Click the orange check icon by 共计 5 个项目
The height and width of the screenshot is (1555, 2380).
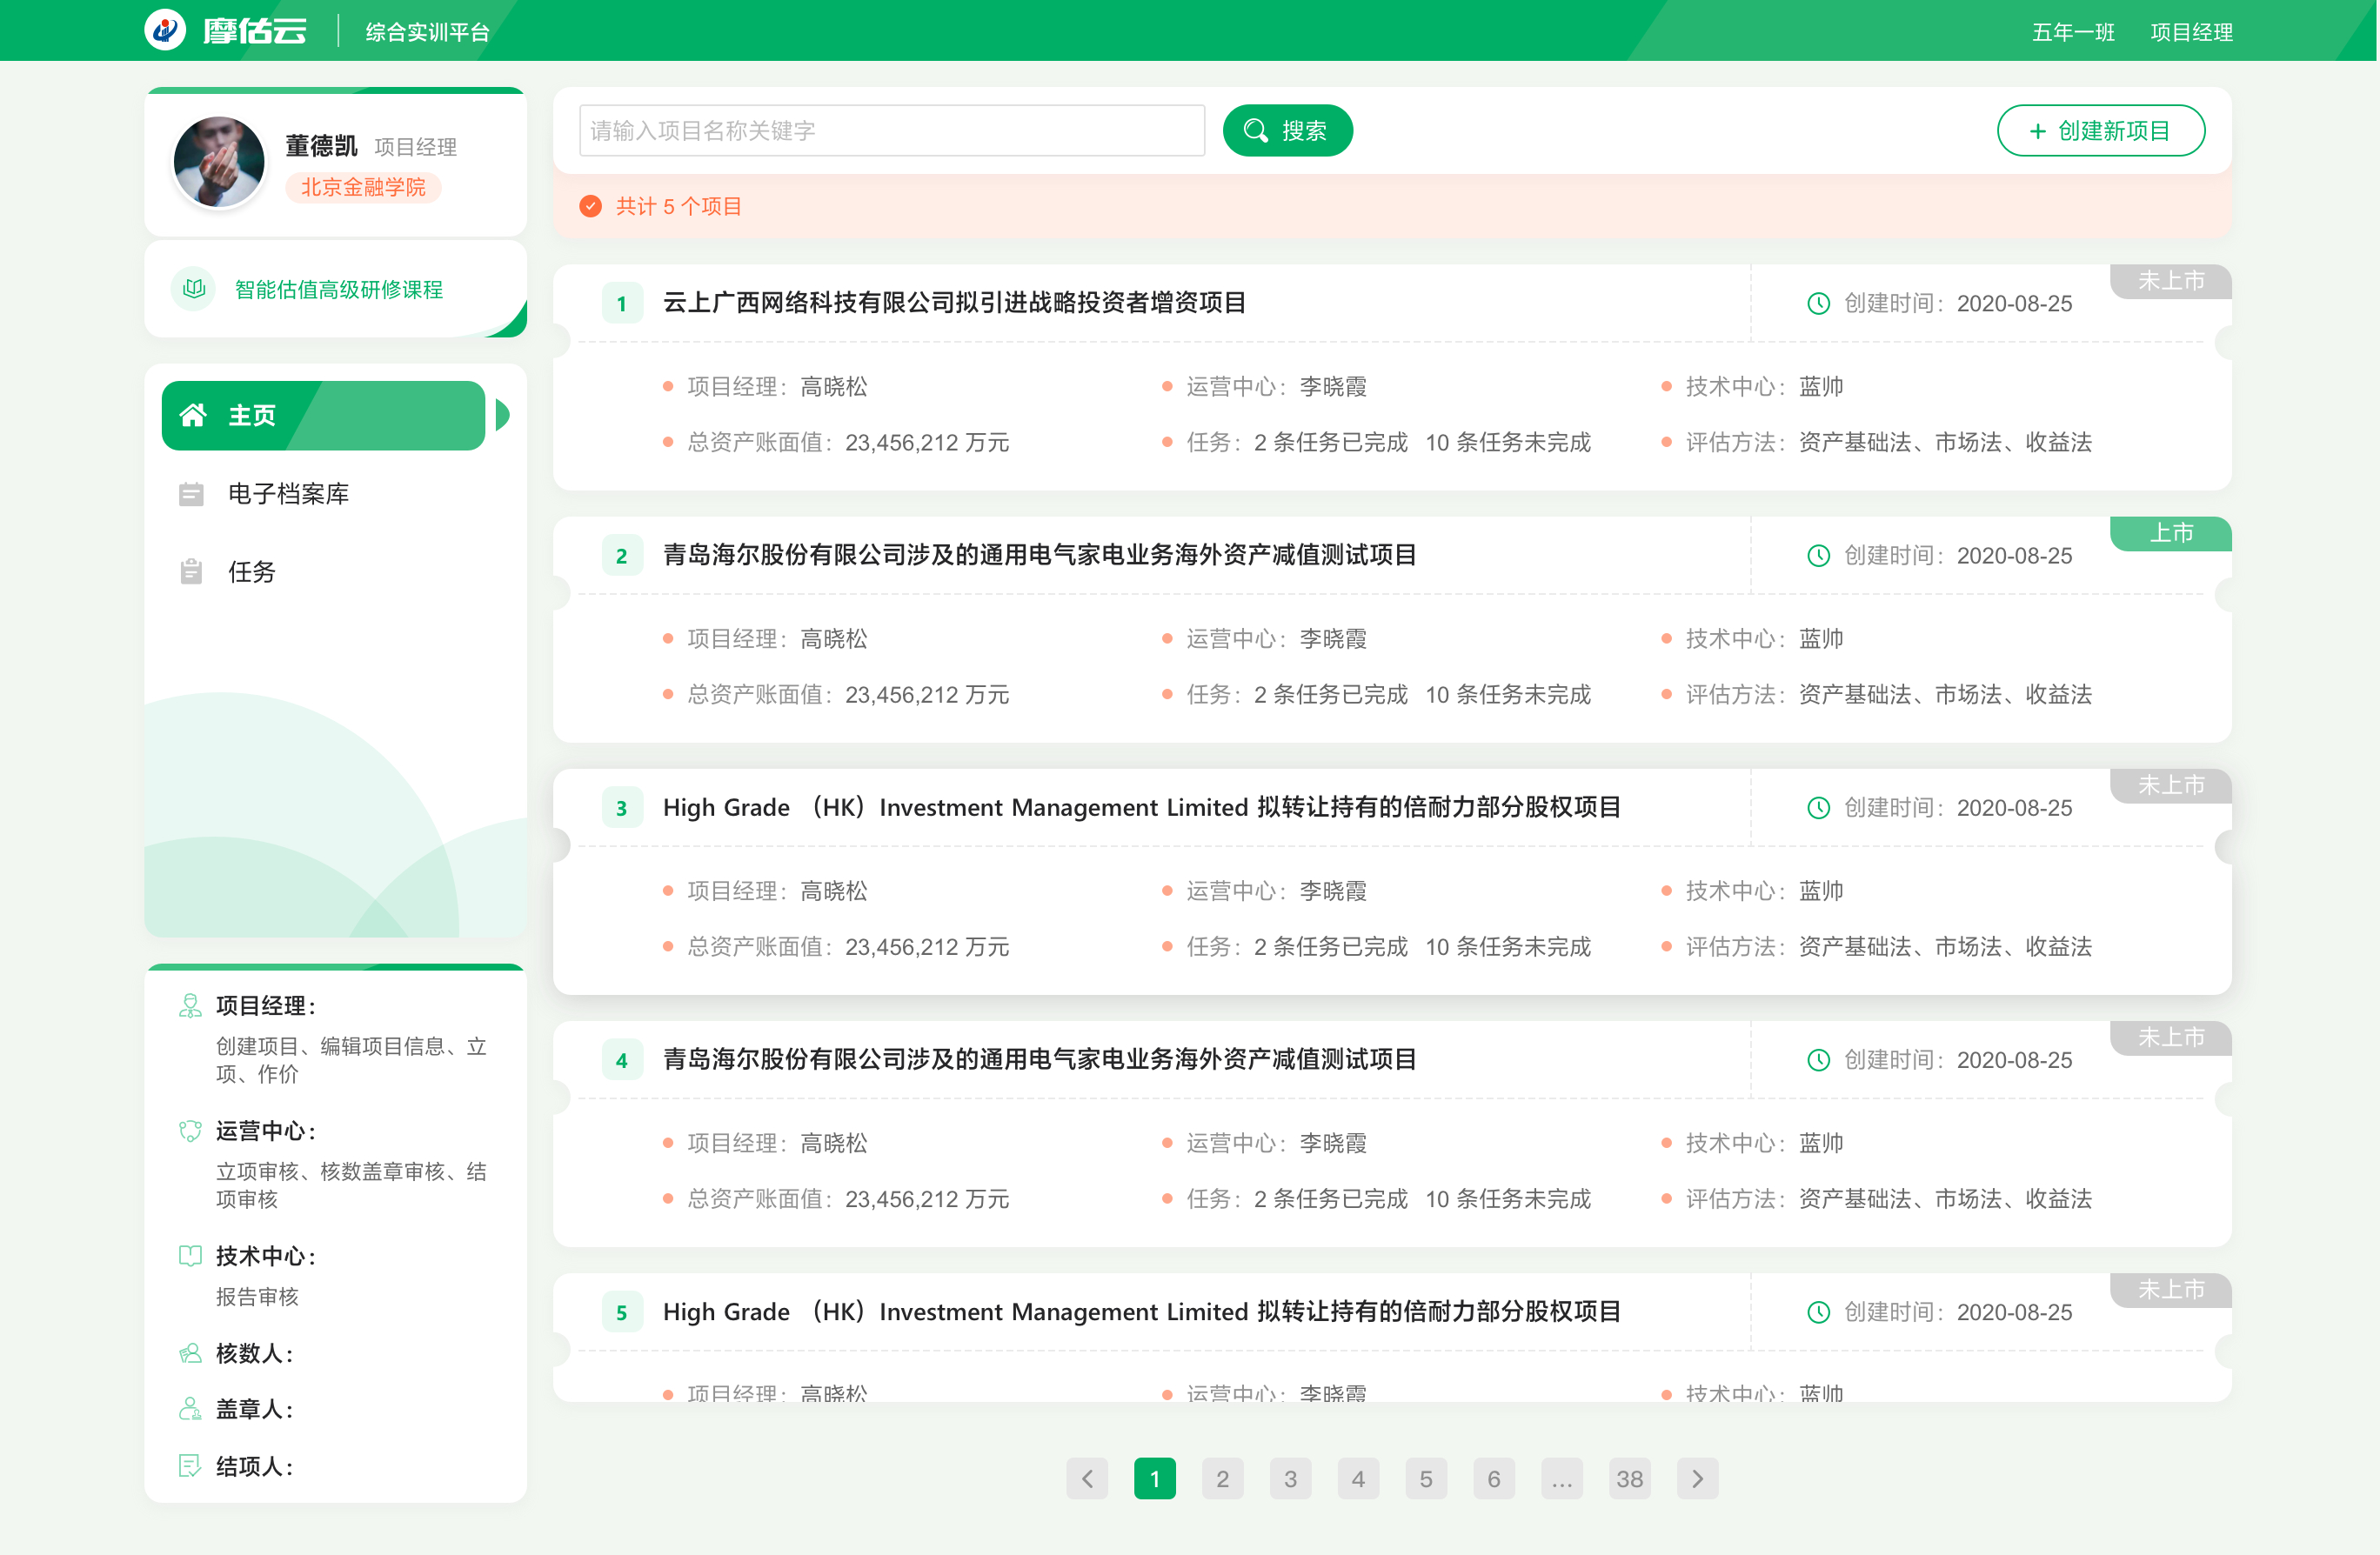[590, 207]
